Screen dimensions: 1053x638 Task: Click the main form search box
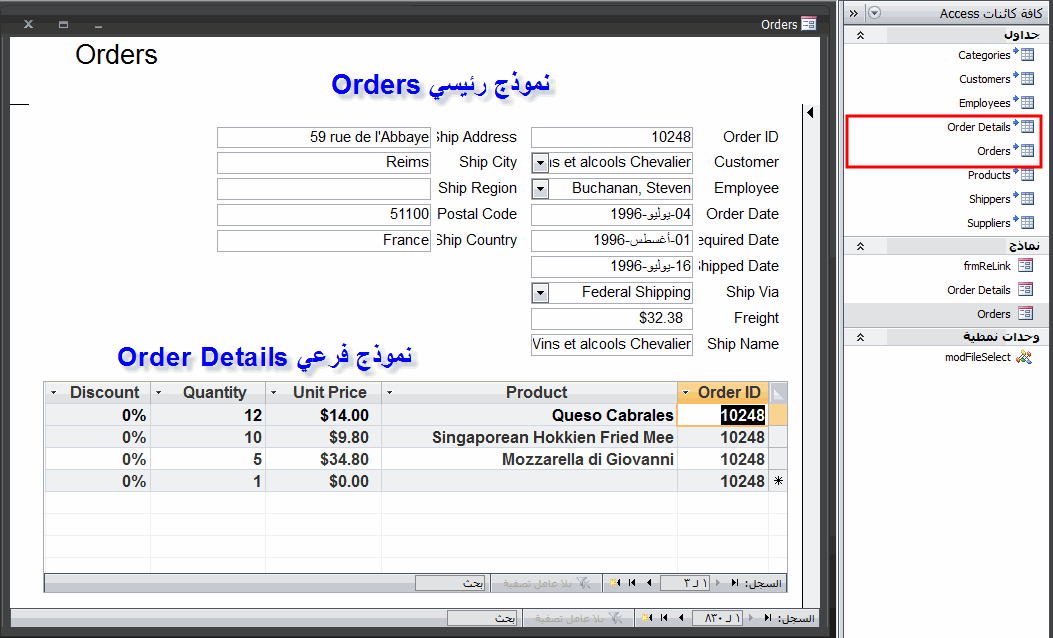[x=482, y=618]
